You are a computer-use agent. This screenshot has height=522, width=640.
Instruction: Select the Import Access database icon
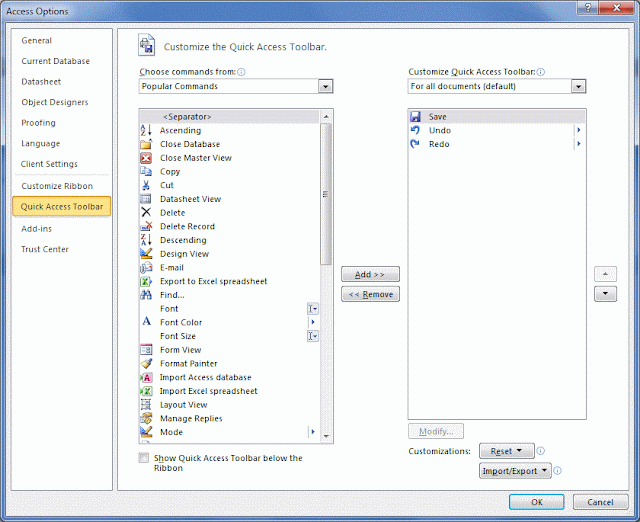click(146, 378)
